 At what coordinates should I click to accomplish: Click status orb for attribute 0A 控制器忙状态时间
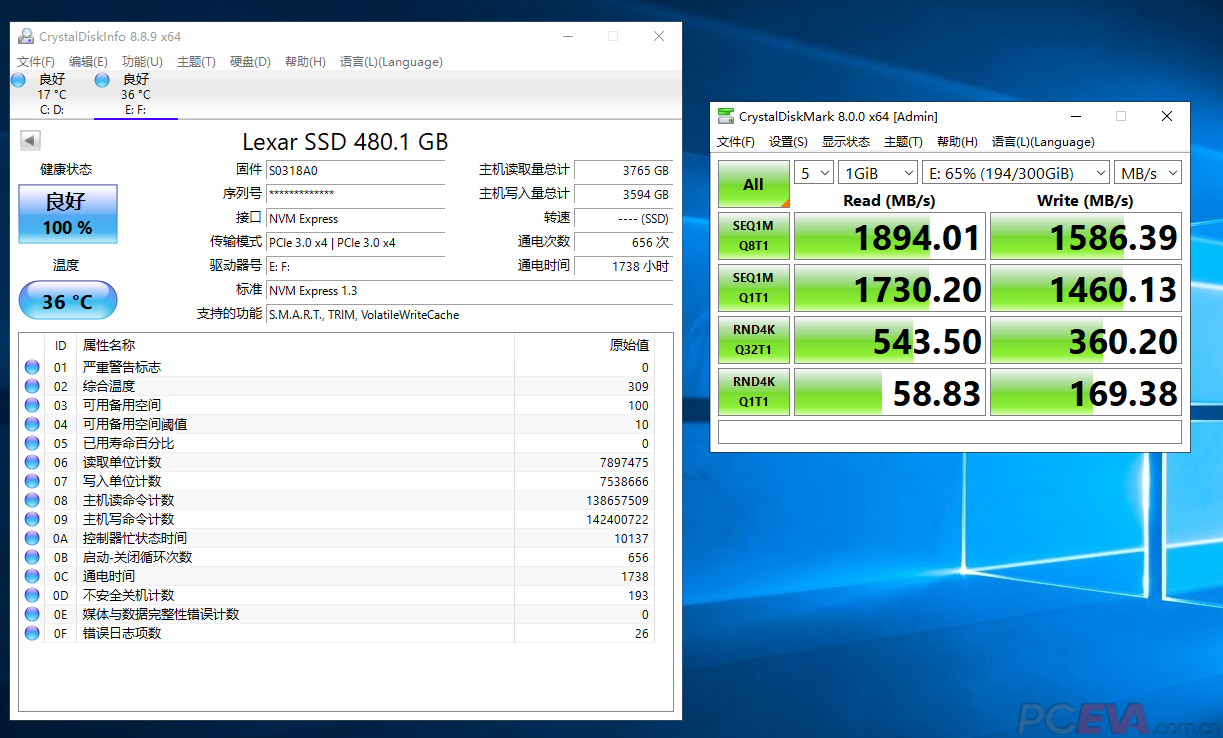pyautogui.click(x=32, y=538)
